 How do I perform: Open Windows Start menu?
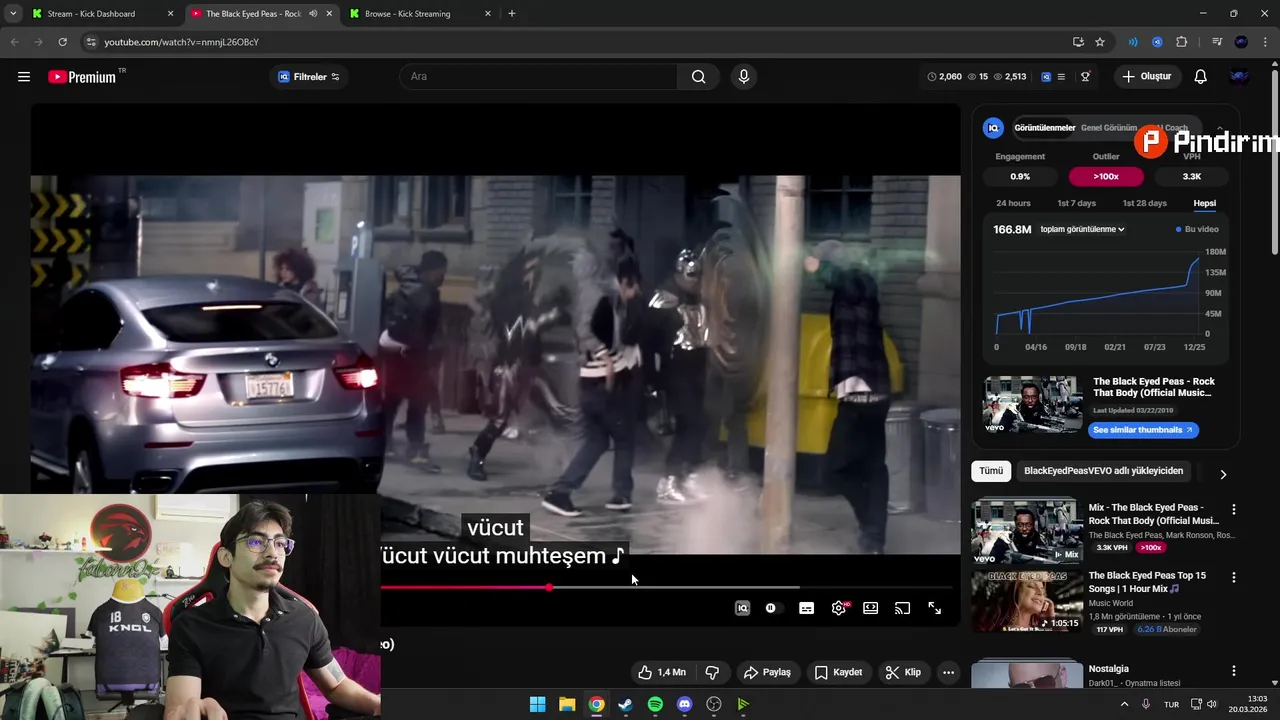[538, 704]
